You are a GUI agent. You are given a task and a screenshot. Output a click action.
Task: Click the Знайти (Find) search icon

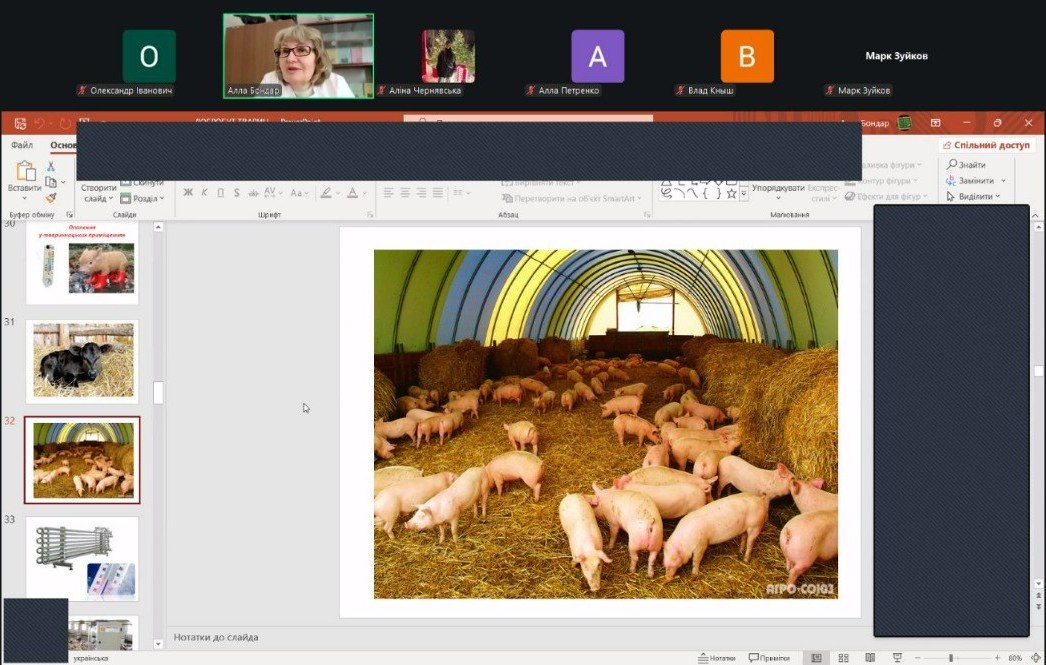966,165
